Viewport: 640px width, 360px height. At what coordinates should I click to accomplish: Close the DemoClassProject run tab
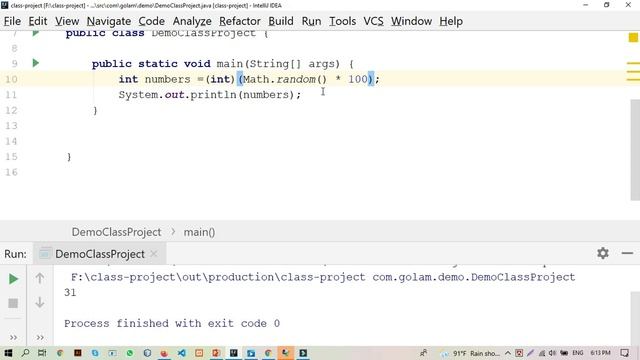pos(154,254)
